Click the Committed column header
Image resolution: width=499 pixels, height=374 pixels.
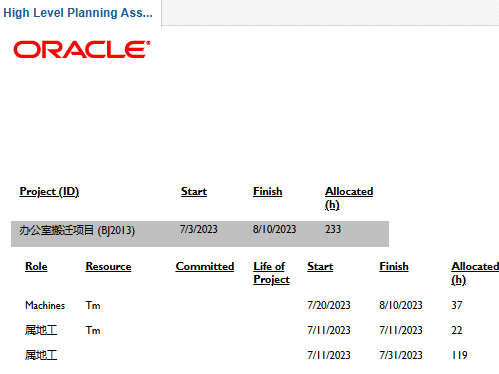click(205, 266)
